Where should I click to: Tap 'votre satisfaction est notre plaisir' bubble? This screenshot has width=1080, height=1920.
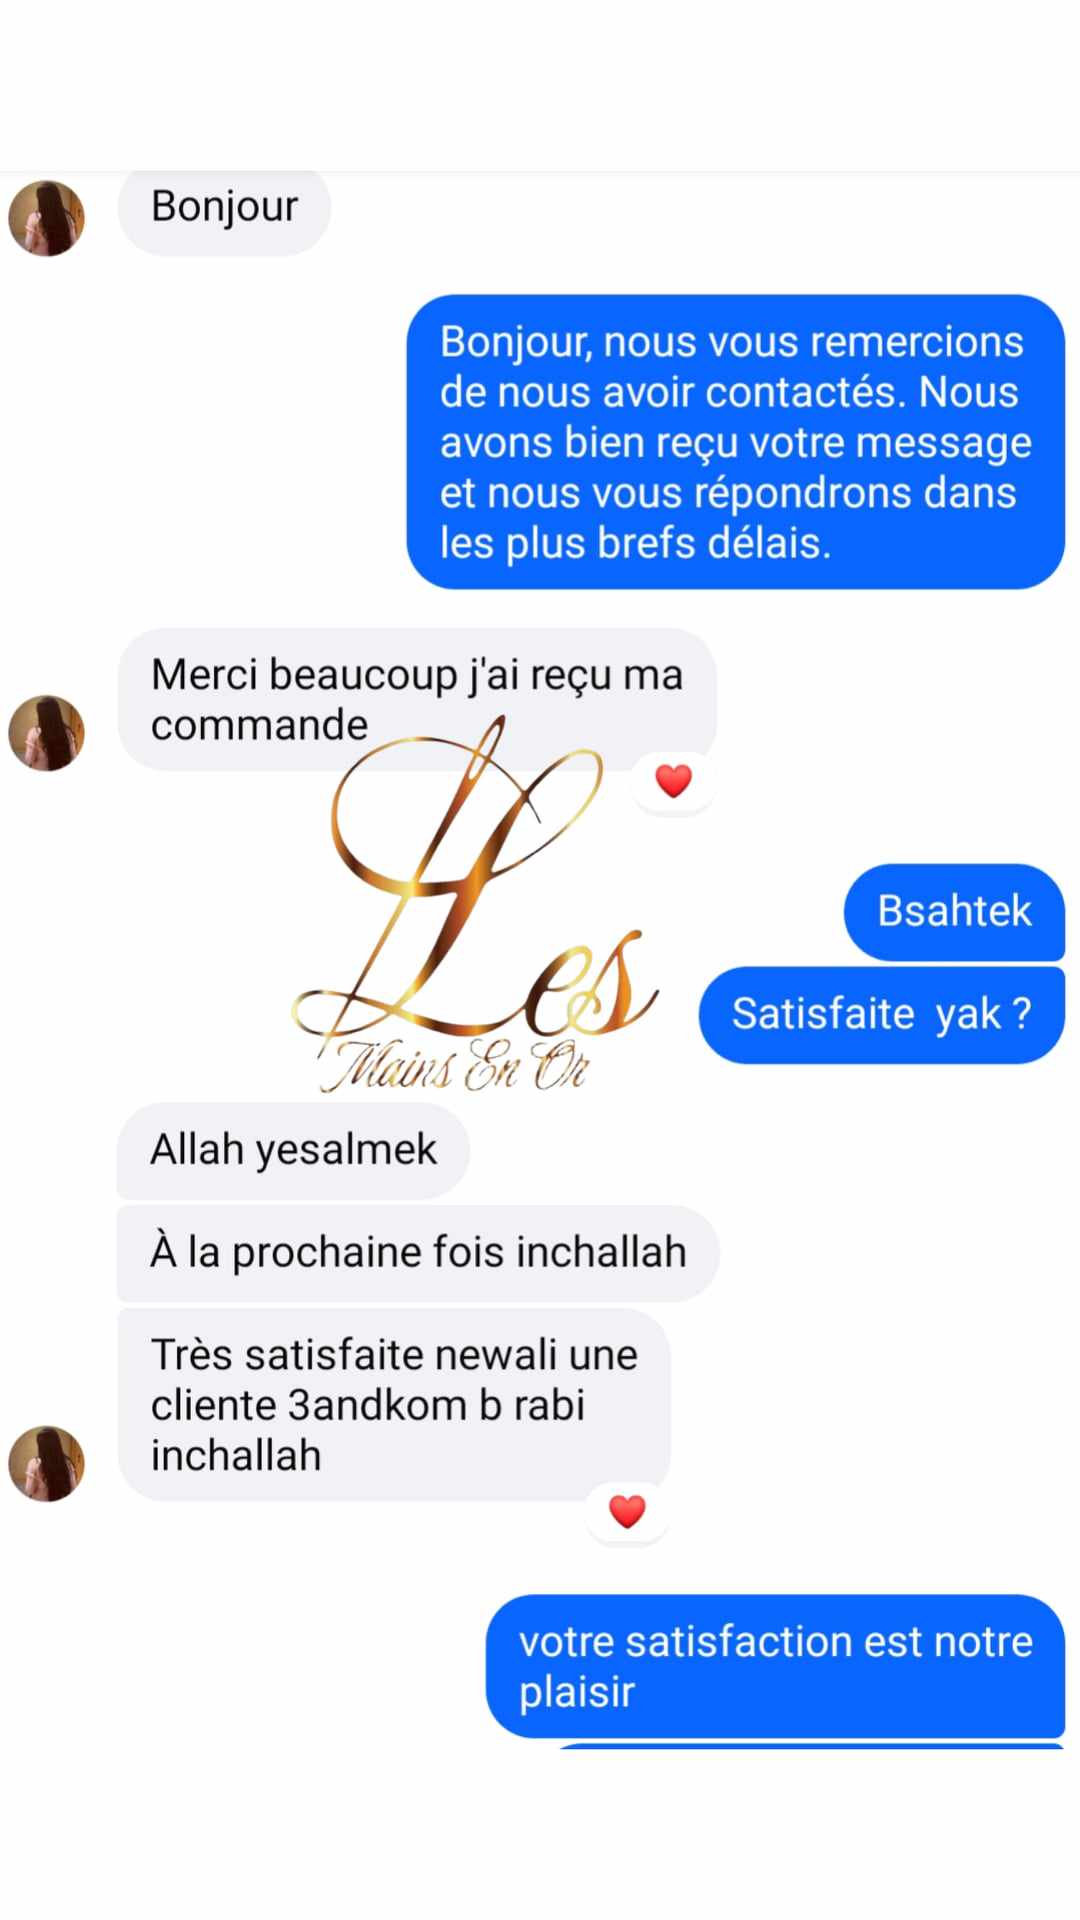point(775,1667)
